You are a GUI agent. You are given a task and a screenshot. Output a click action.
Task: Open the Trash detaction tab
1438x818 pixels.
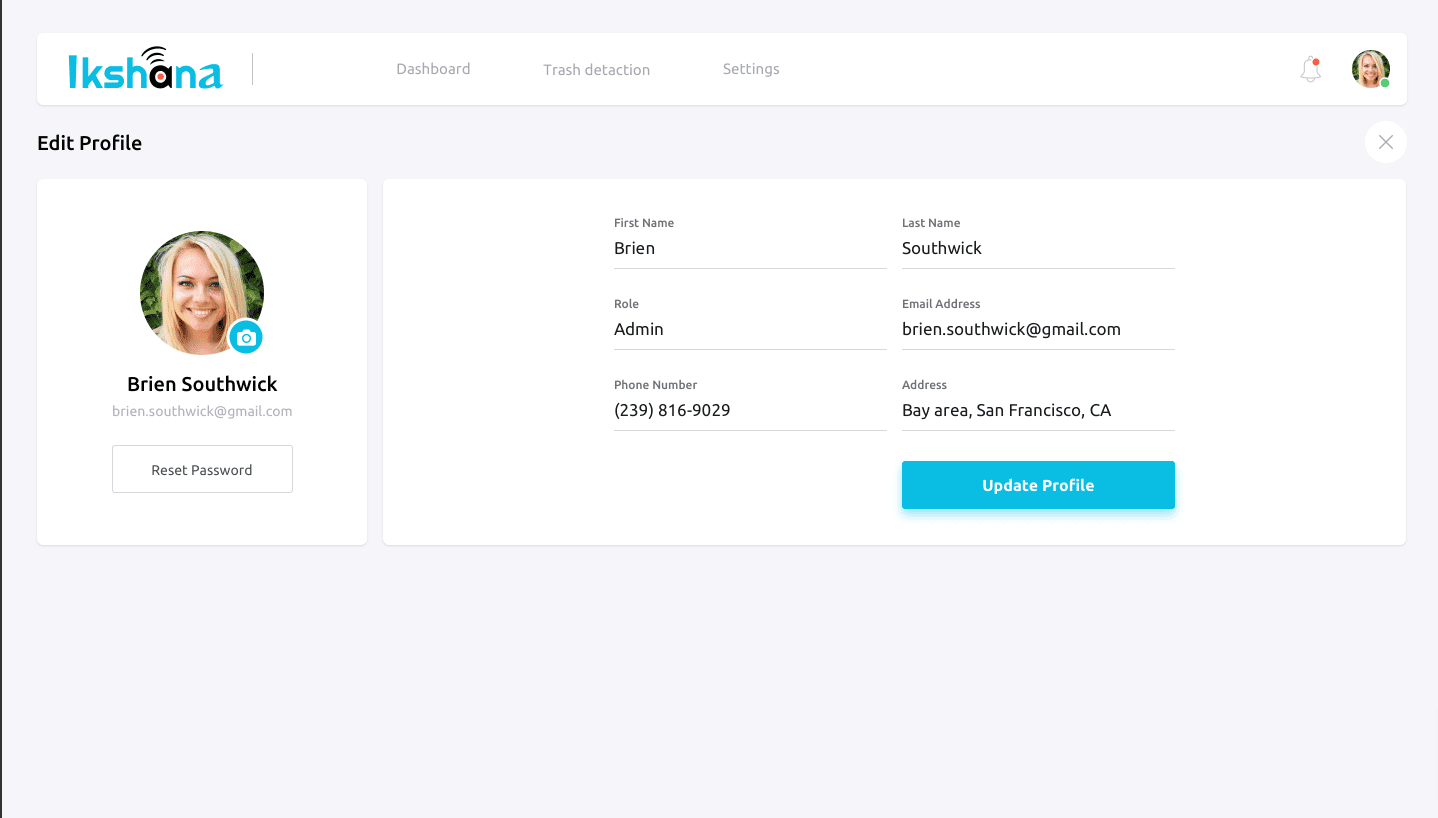click(596, 70)
